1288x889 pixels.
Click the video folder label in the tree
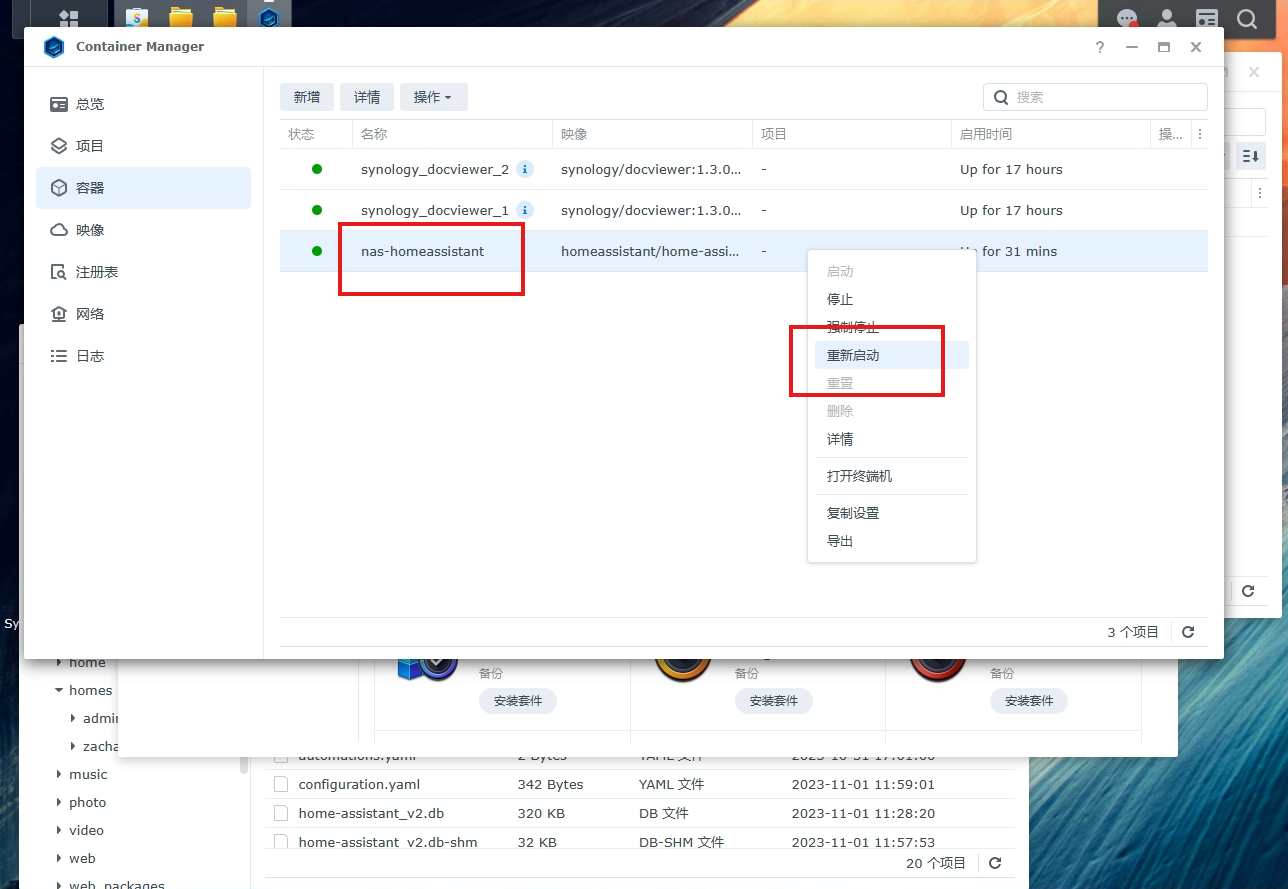87,830
